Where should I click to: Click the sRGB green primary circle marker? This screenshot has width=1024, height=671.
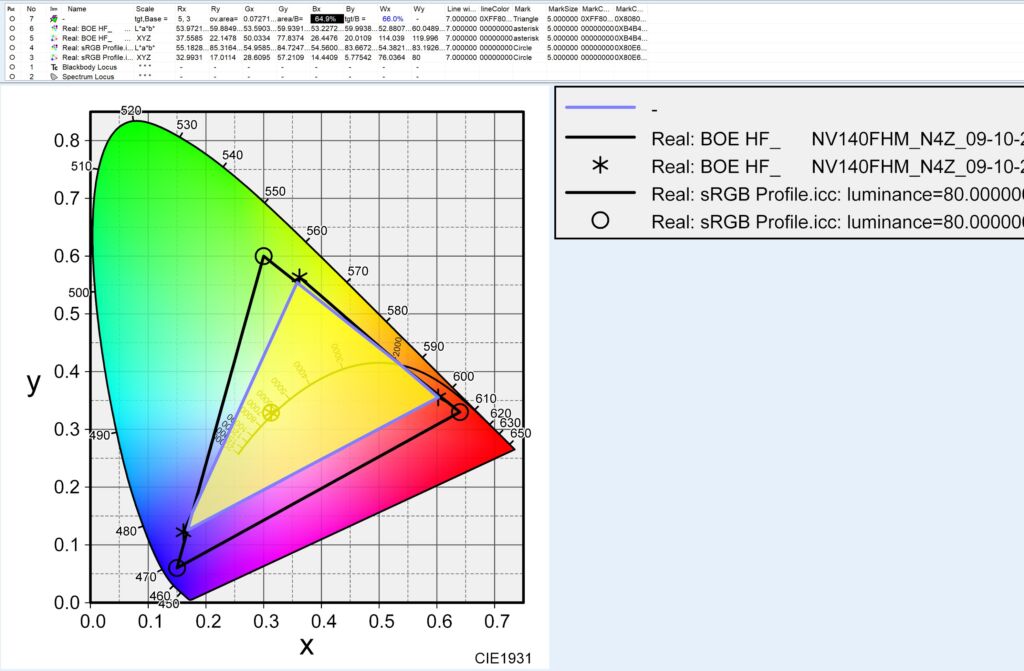[x=263, y=256]
